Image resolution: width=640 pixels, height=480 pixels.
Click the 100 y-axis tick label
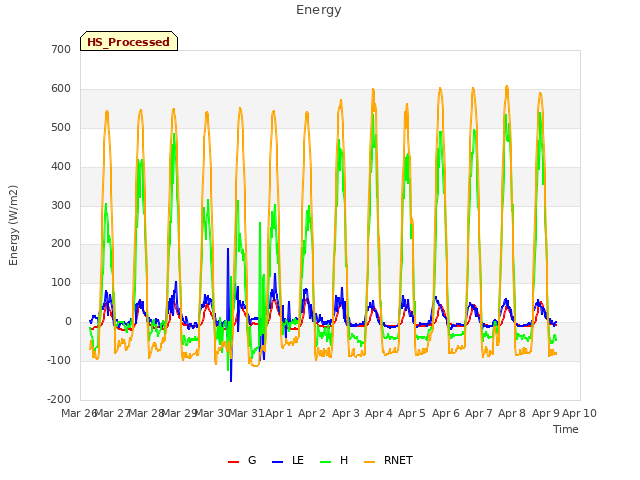pos(61,282)
